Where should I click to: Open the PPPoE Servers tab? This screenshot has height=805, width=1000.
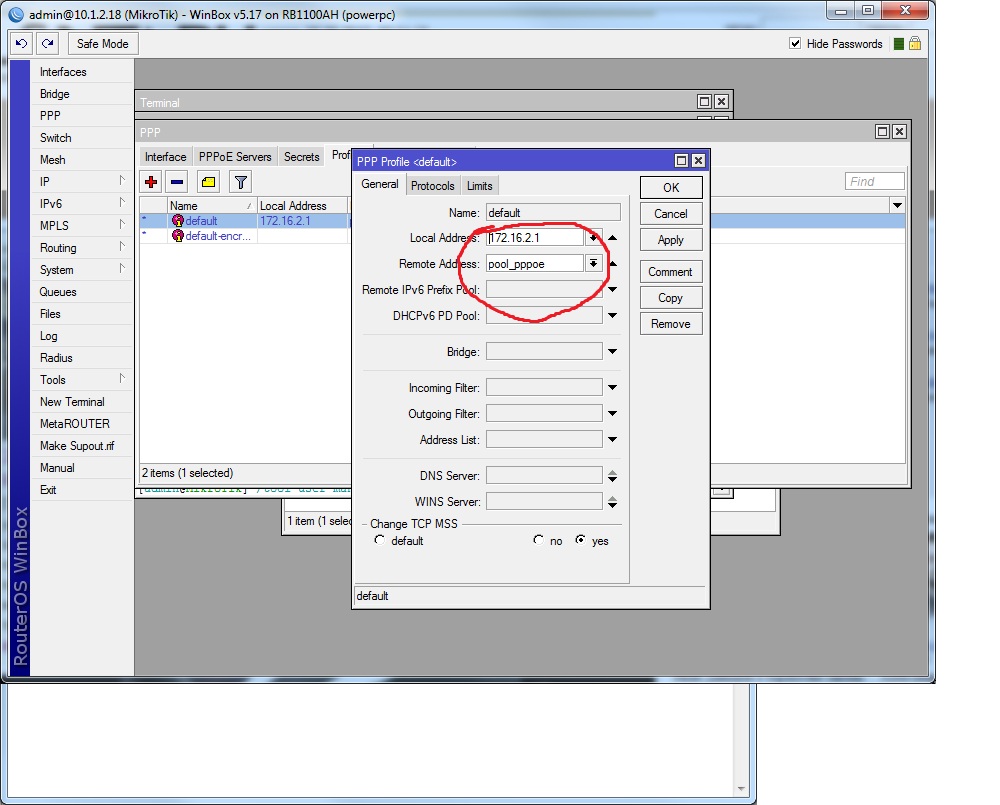coord(235,157)
